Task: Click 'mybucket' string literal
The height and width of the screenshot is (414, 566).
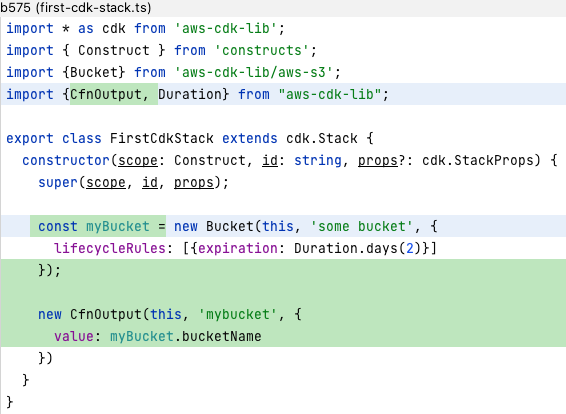Action: (238, 314)
